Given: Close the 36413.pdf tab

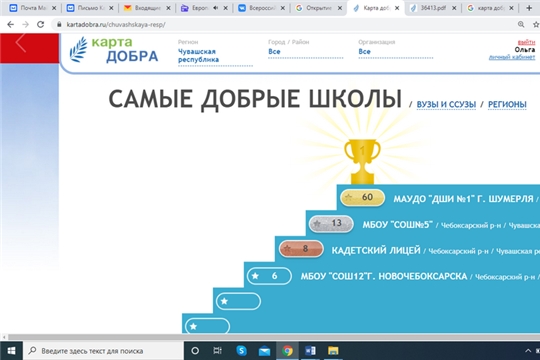Looking at the screenshot, I should (454, 8).
